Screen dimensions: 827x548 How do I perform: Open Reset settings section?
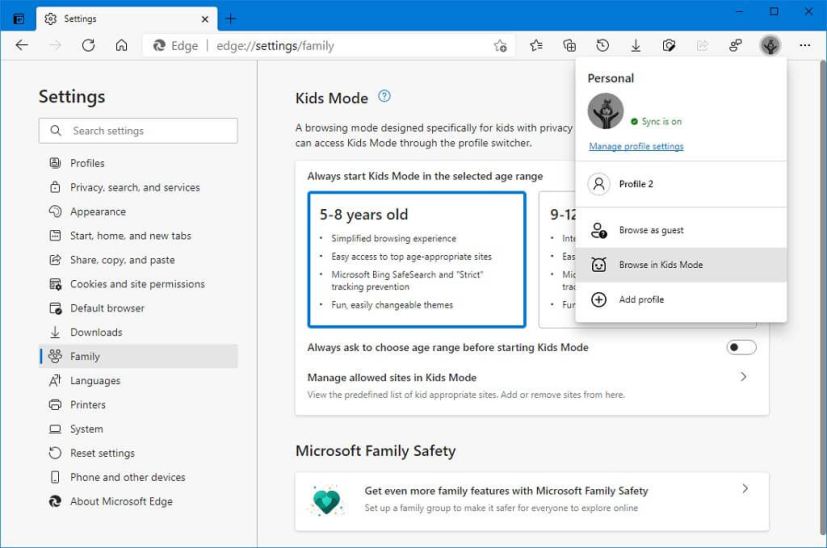[138, 453]
